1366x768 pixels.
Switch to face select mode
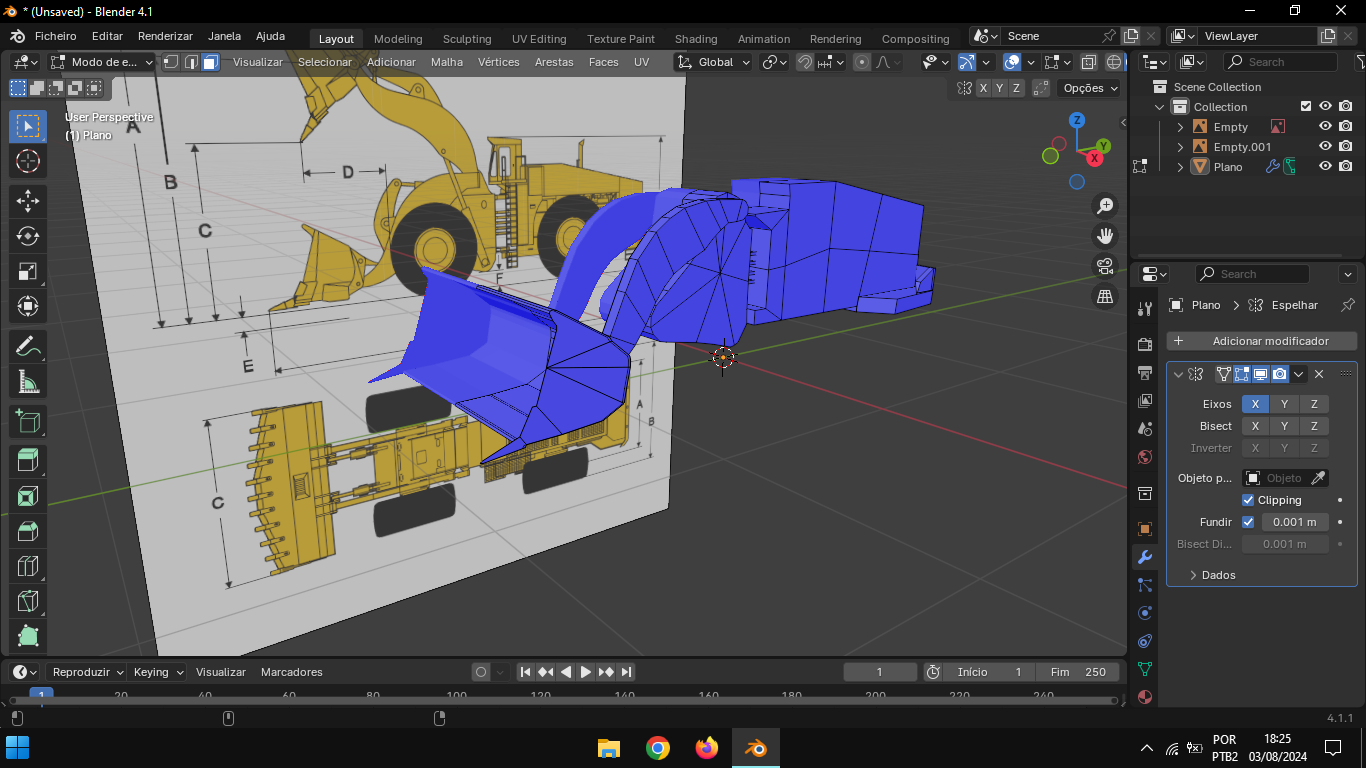210,62
